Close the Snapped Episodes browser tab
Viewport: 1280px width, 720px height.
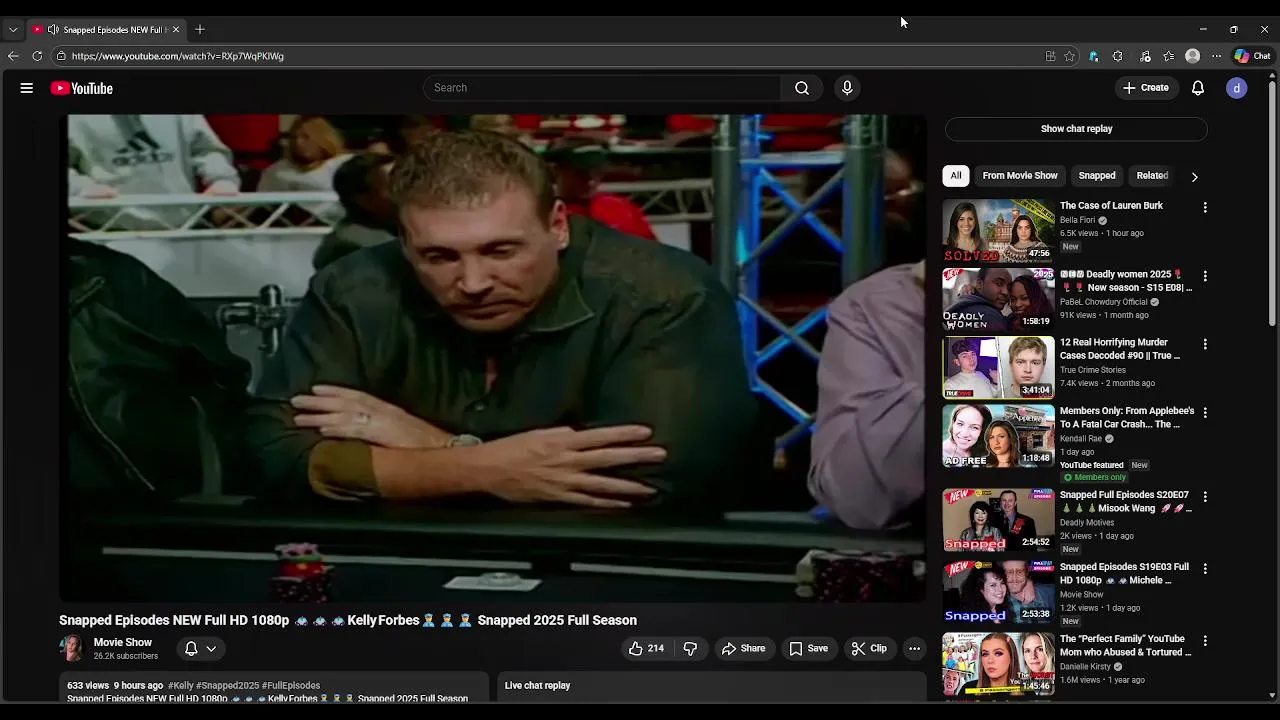(176, 29)
